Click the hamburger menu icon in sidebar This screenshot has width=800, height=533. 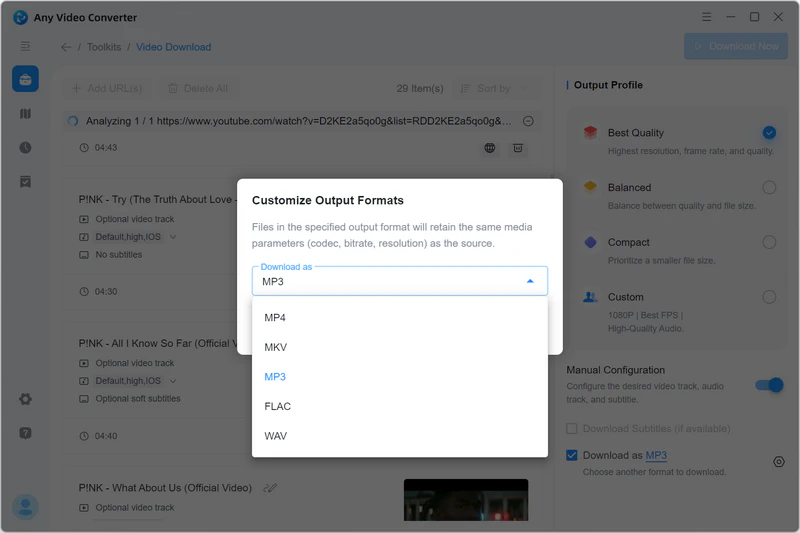(25, 46)
